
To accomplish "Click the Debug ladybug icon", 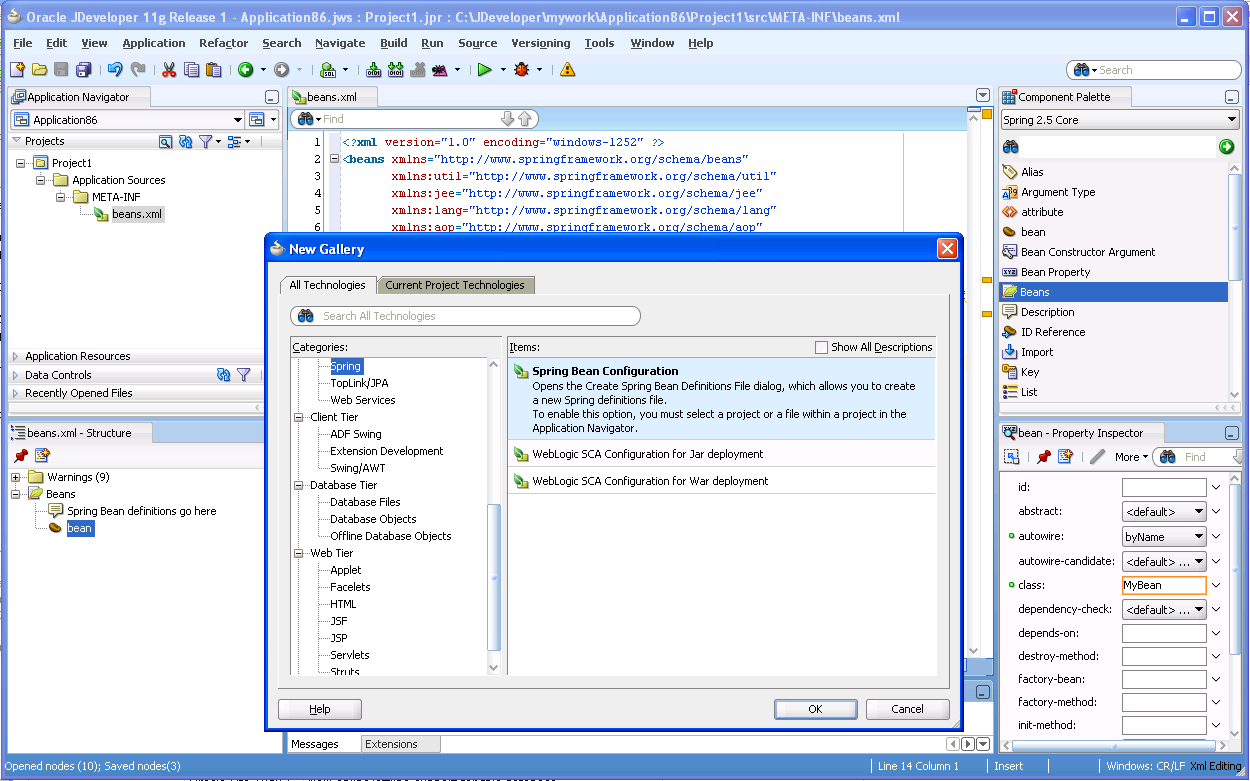I will click(x=523, y=70).
